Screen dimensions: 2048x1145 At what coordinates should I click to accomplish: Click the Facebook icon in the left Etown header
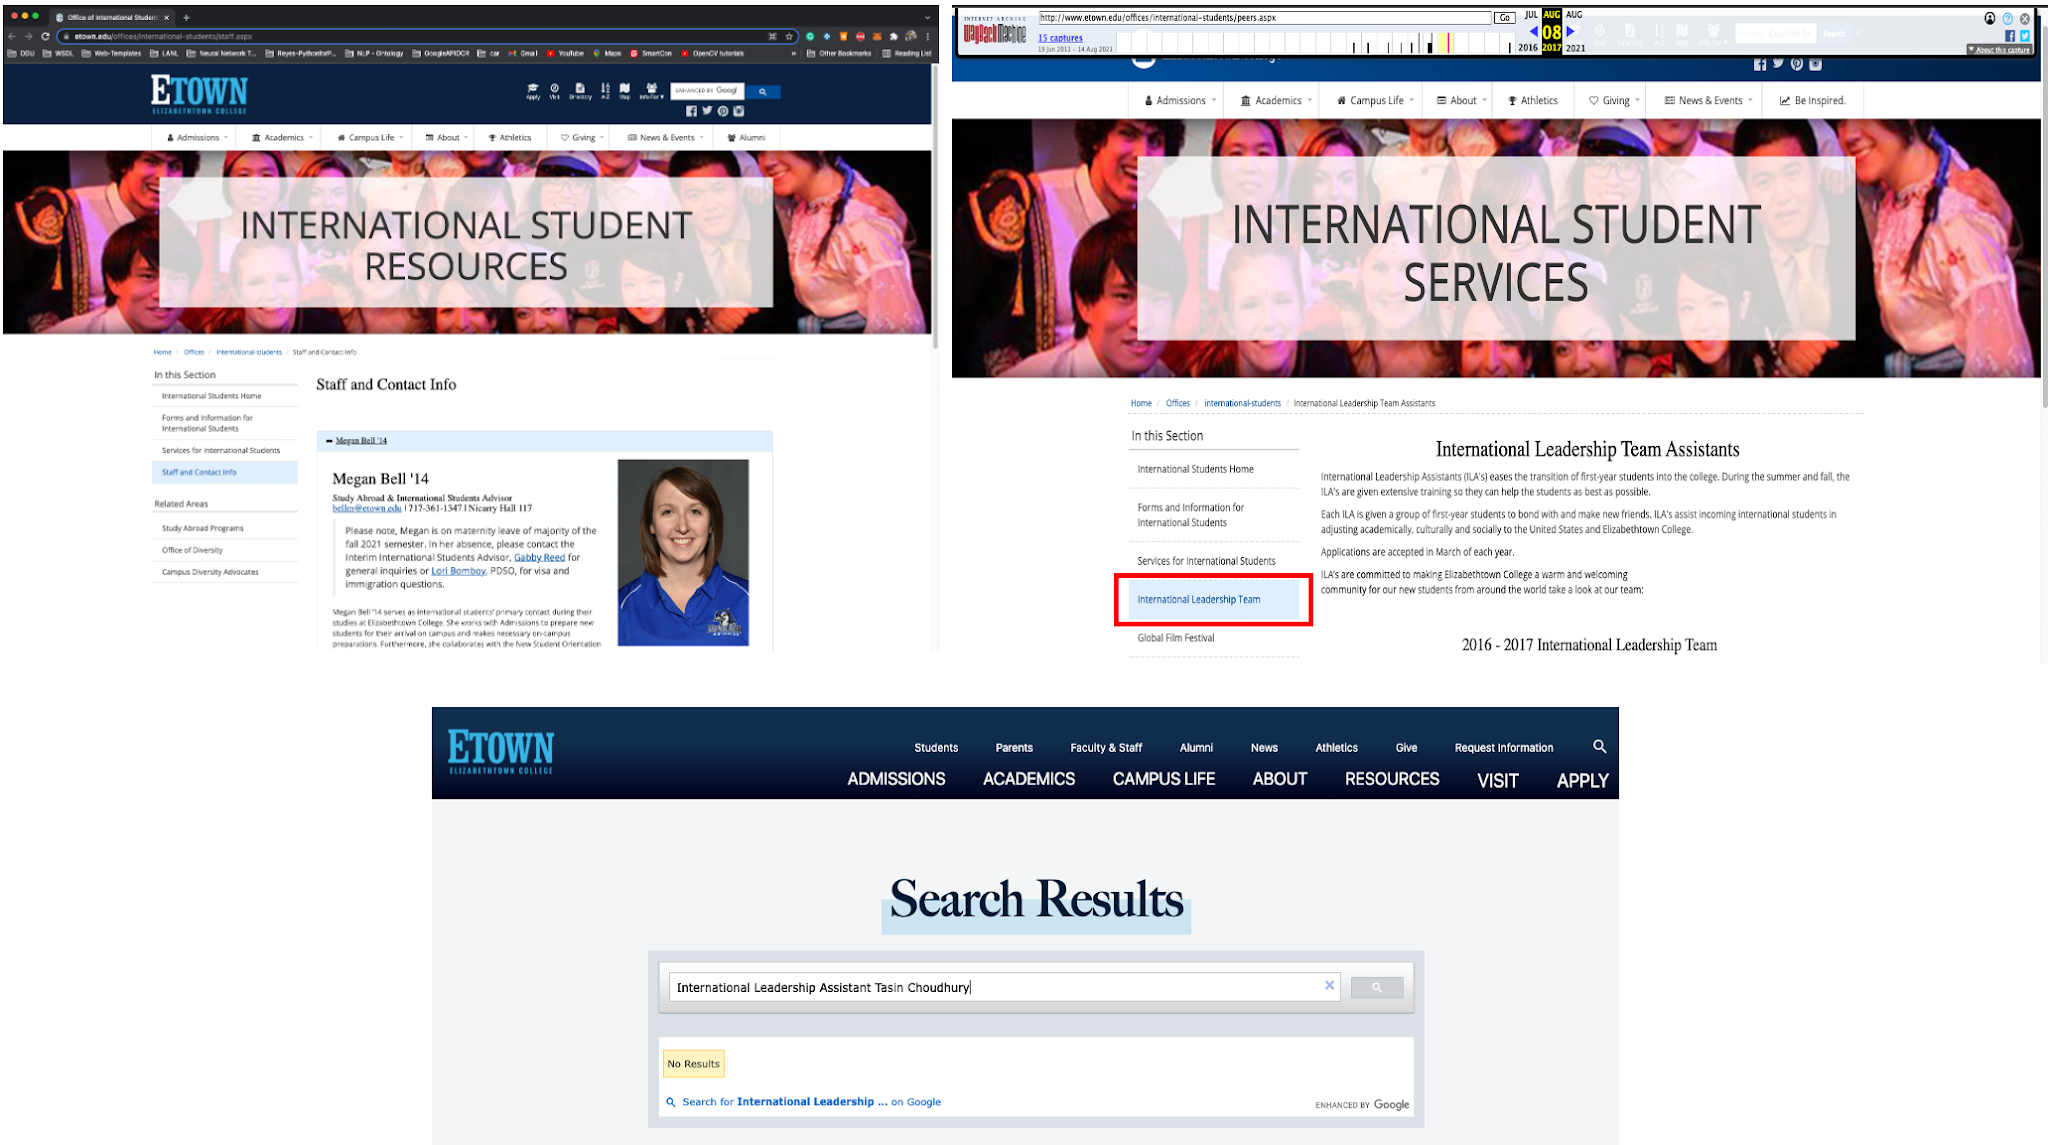692,111
